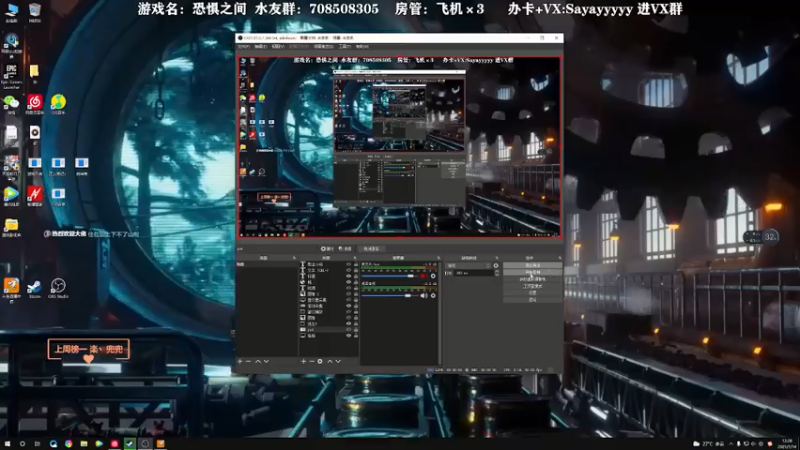Image resolution: width=800 pixels, height=450 pixels.
Task: Open Steam desktop shortcut
Action: 35,288
